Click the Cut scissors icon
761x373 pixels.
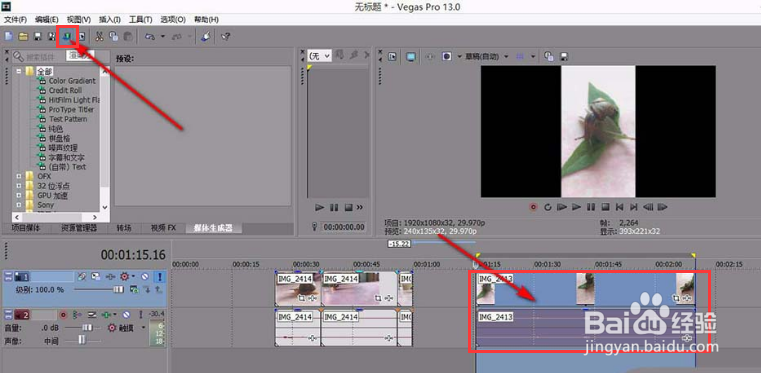click(99, 36)
